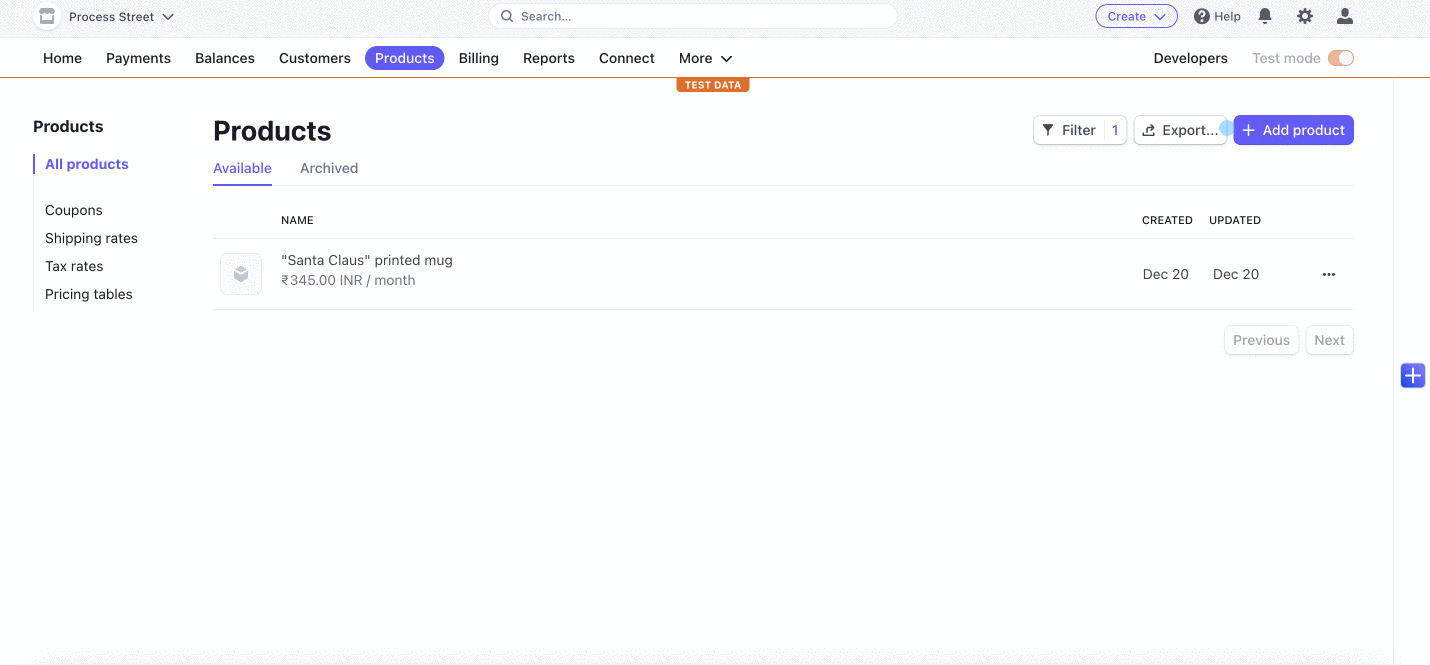Open the row actions ellipsis menu
1430x665 pixels.
pos(1328,274)
